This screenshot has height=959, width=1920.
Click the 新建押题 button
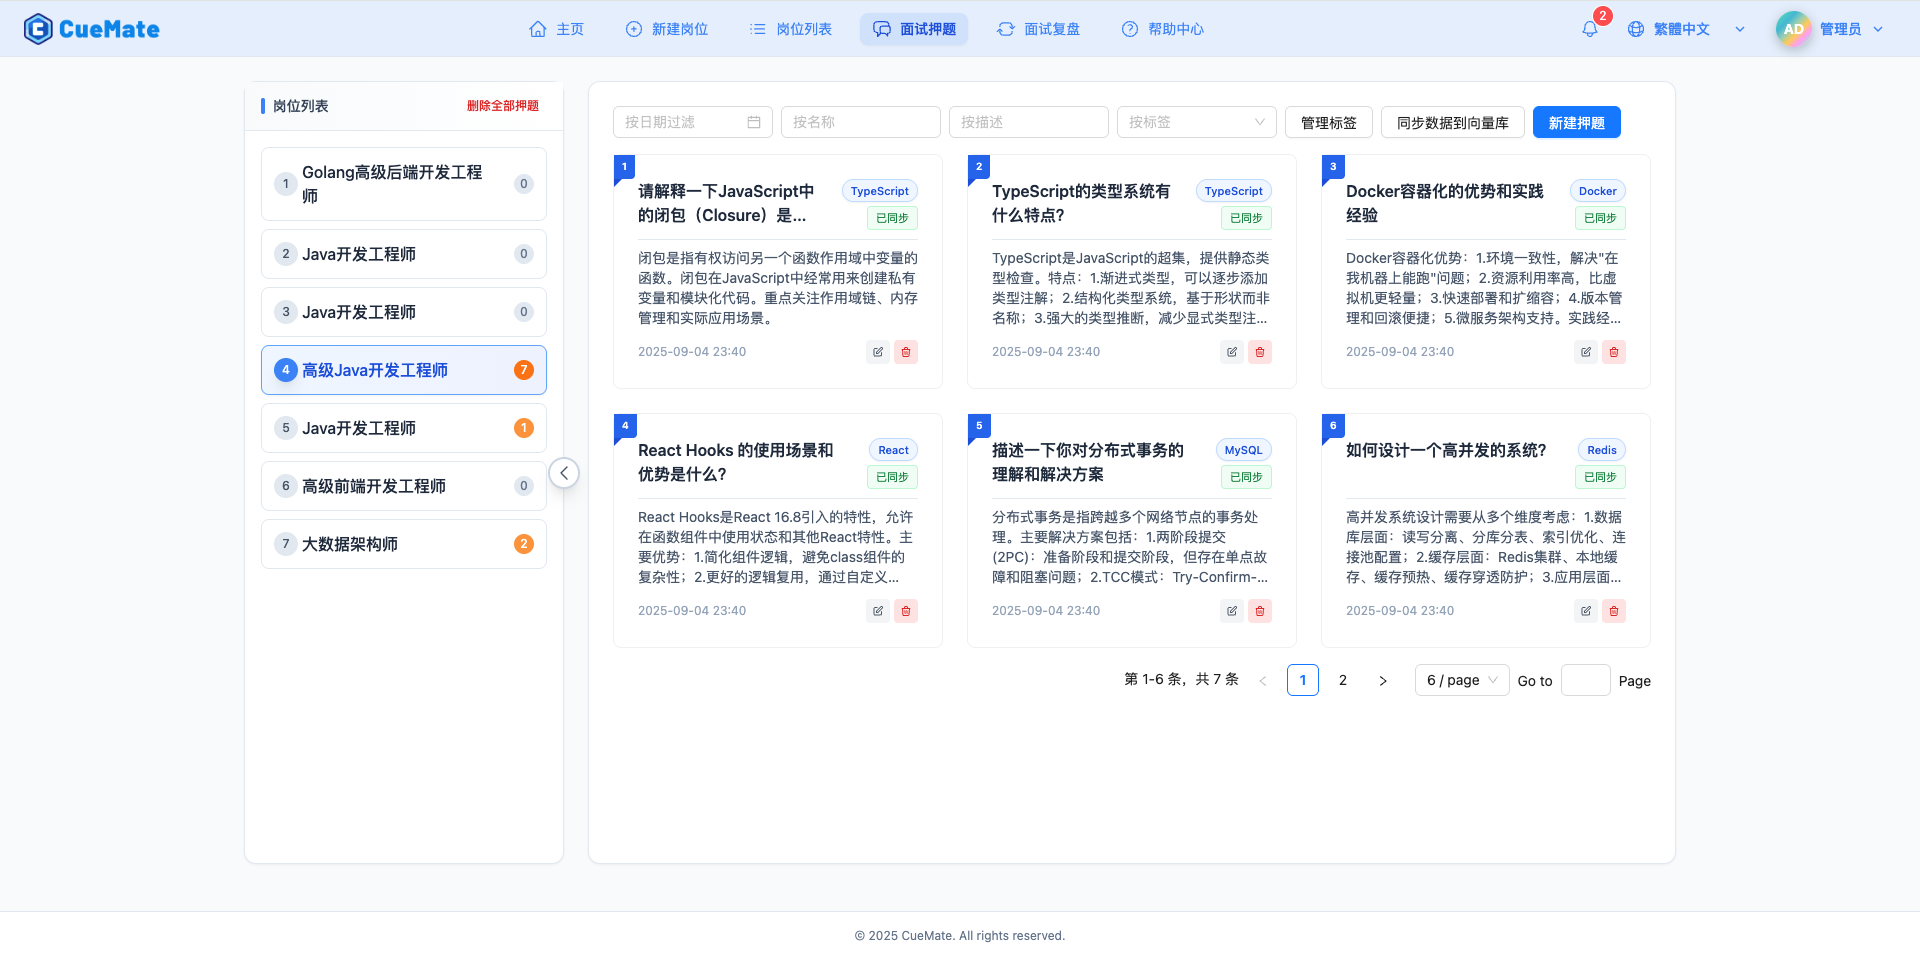[x=1576, y=122]
